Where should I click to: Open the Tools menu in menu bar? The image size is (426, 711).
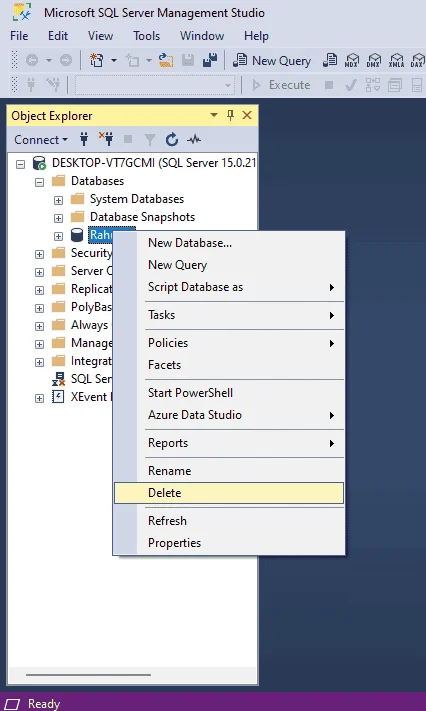click(x=147, y=36)
